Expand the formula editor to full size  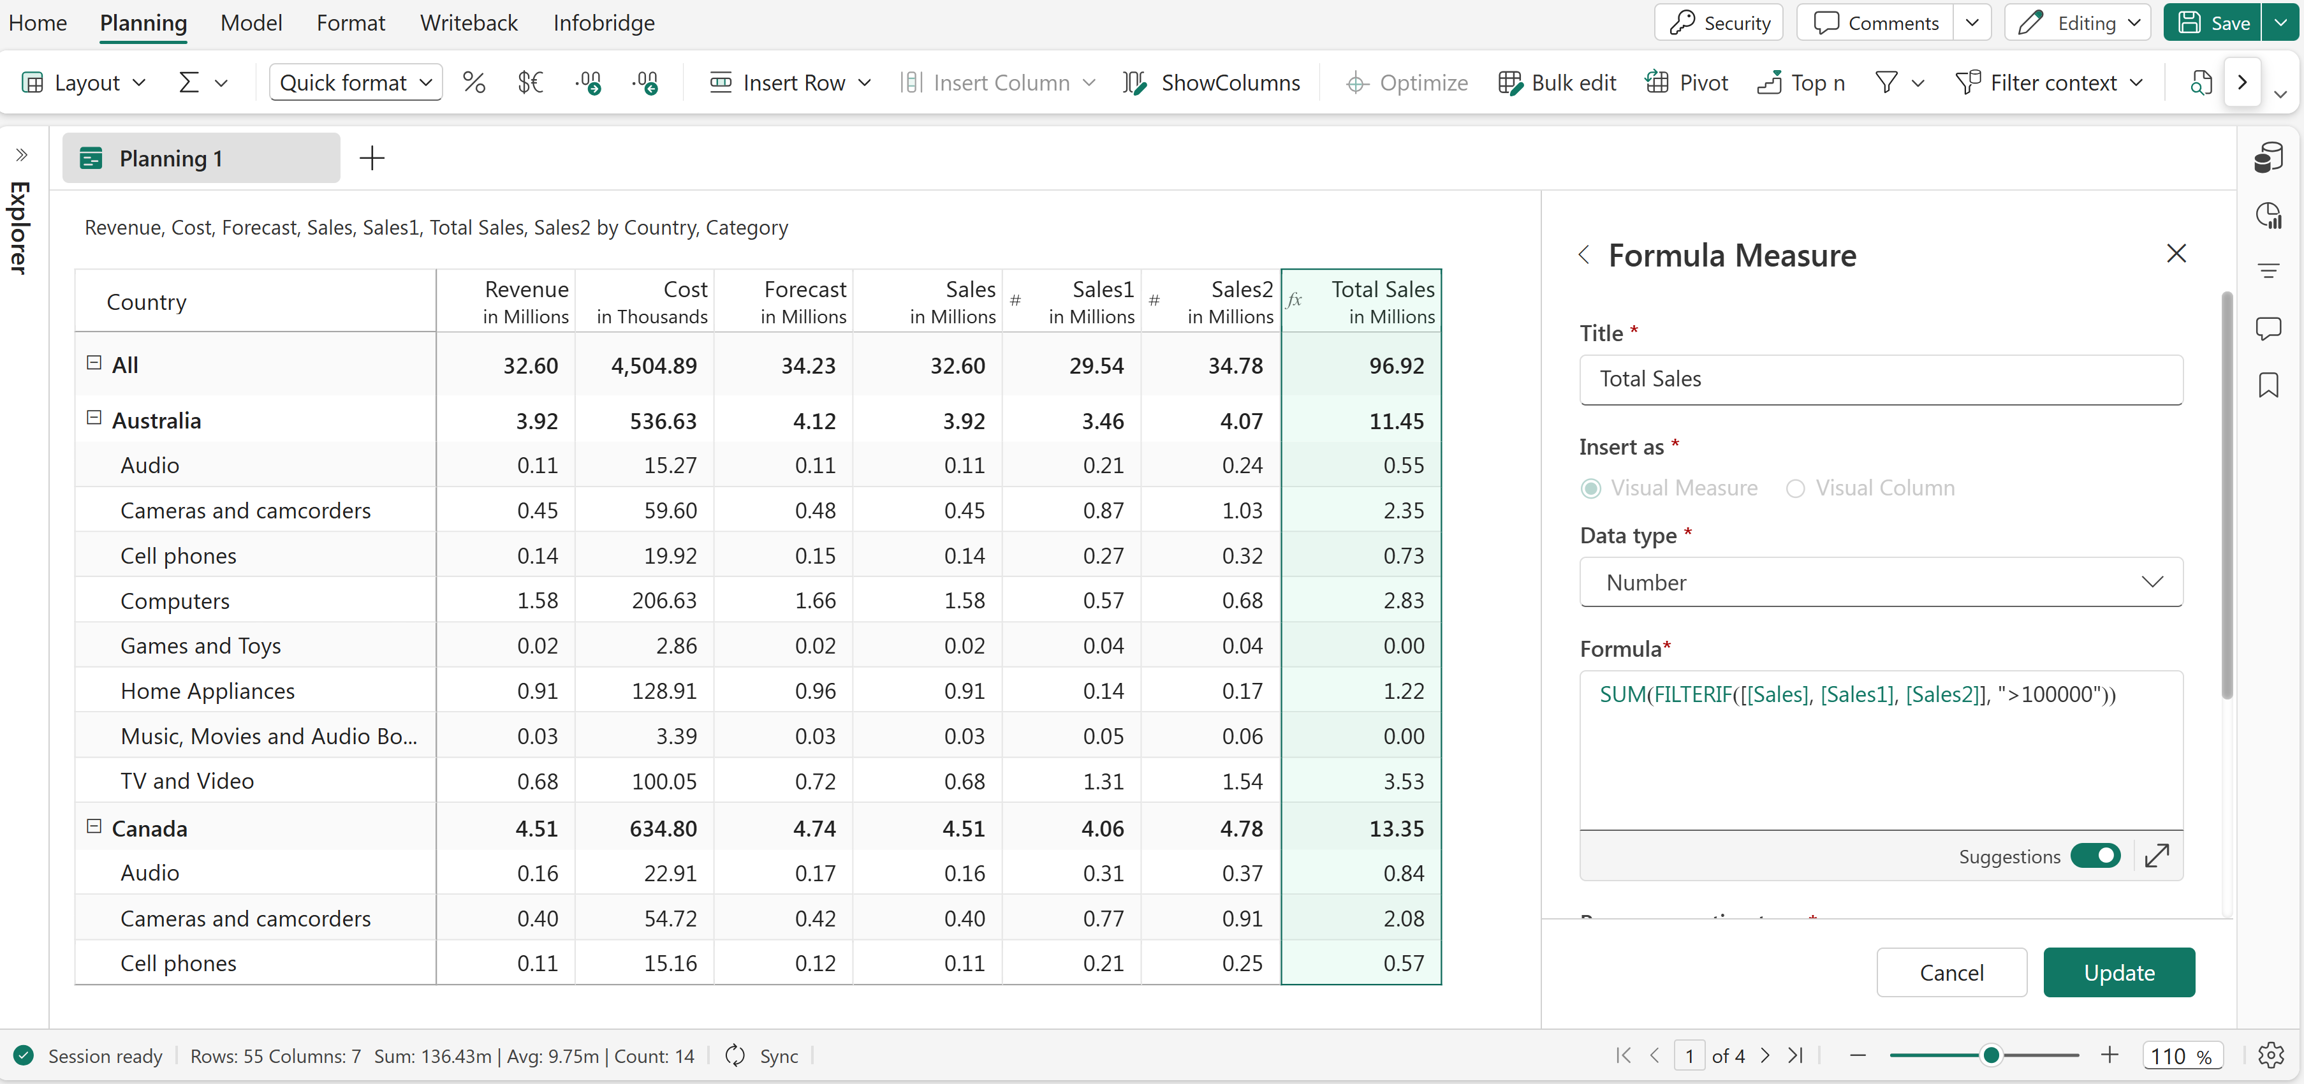tap(2158, 856)
